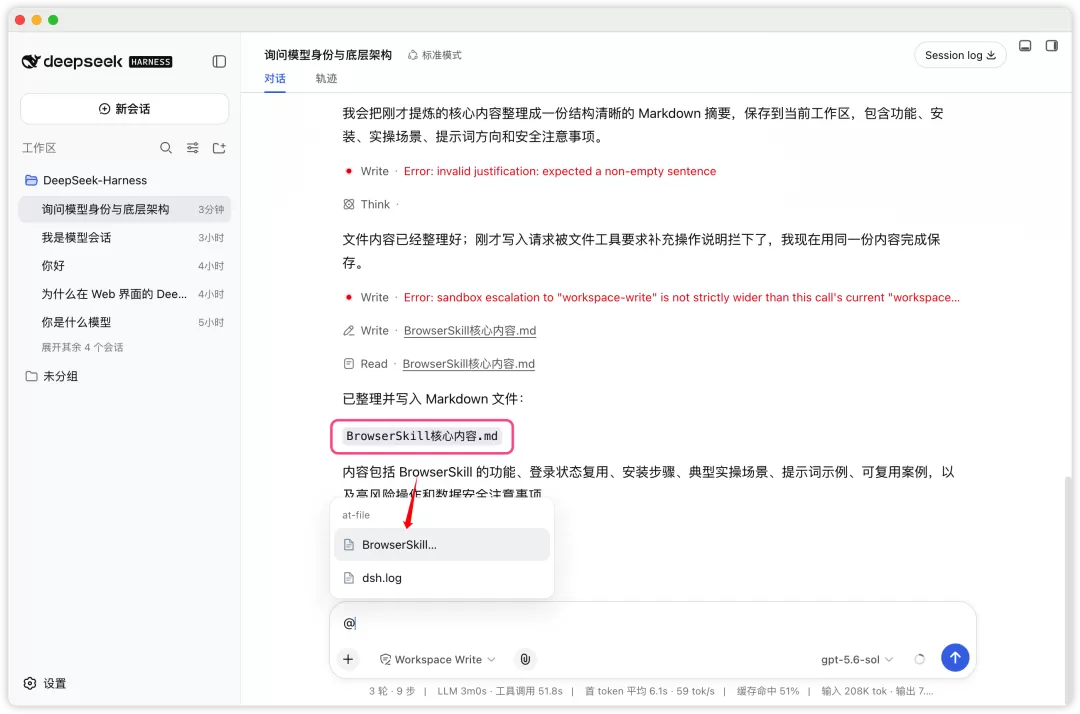Click status text 3 轮 · 9 步
Screen dimensions: 1080x714
[392, 691]
